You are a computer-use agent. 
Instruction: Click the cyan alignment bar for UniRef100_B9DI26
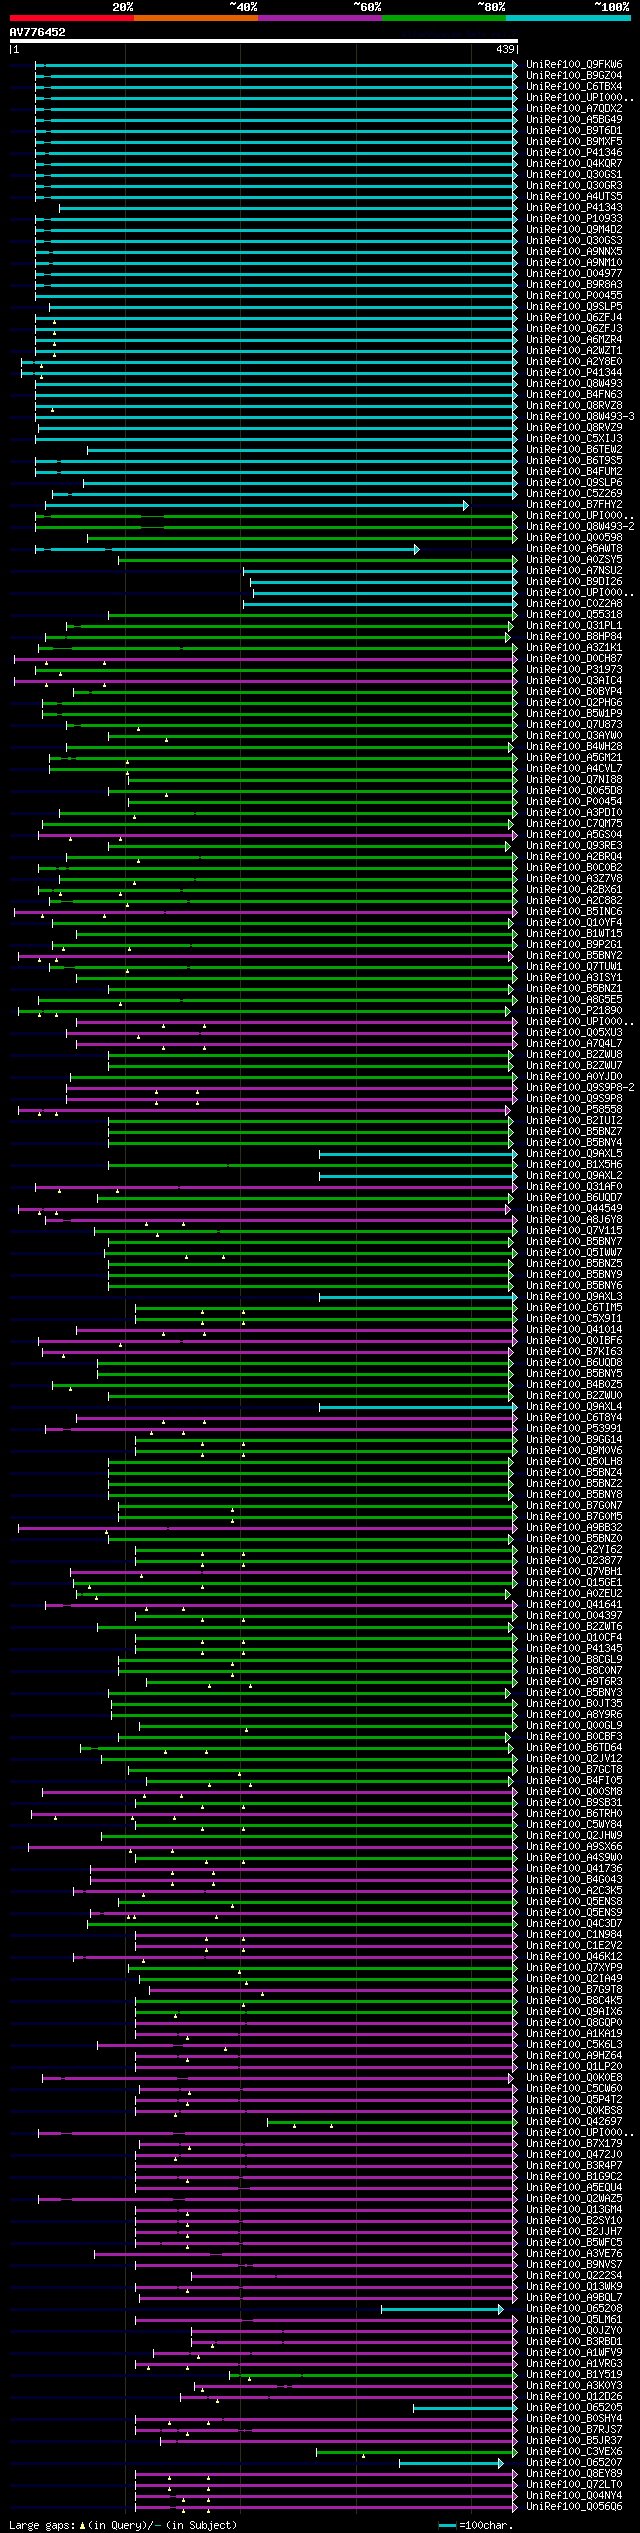pyautogui.click(x=384, y=582)
